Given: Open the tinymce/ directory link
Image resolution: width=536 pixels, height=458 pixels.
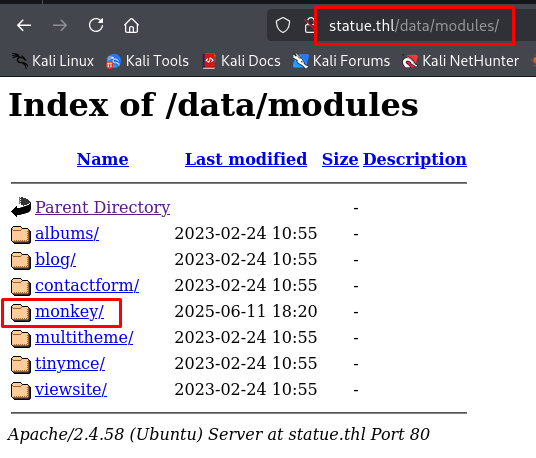Looking at the screenshot, I should click(x=70, y=363).
